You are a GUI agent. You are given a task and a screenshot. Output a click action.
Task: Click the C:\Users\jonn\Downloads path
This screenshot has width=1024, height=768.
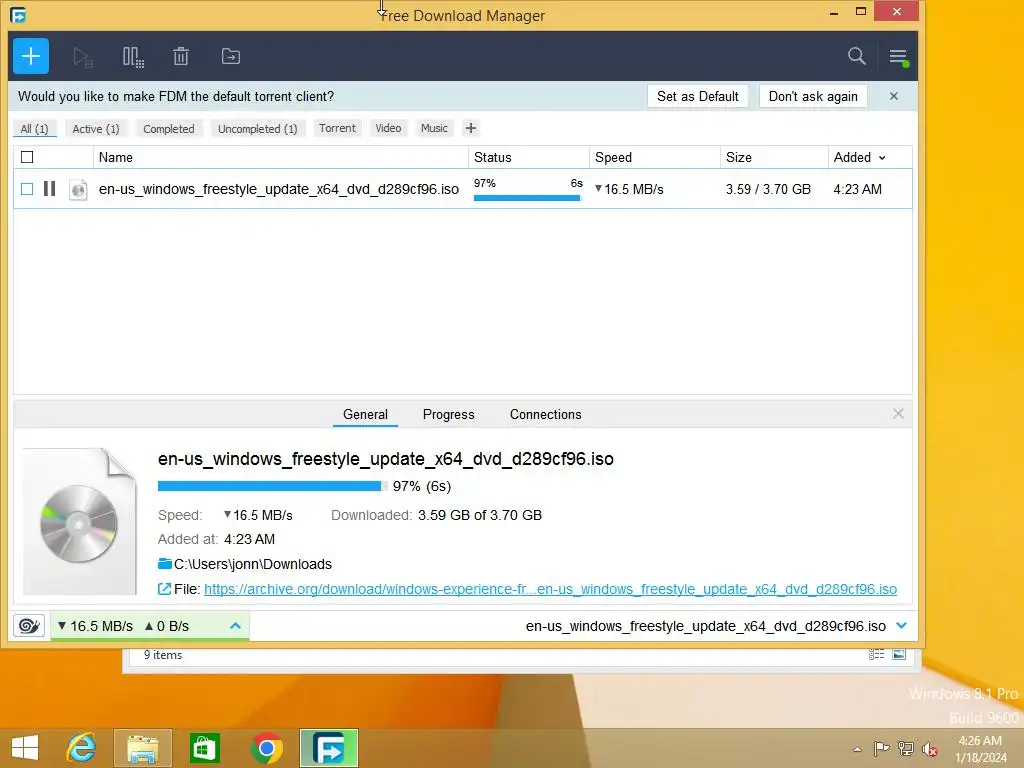[x=253, y=564]
